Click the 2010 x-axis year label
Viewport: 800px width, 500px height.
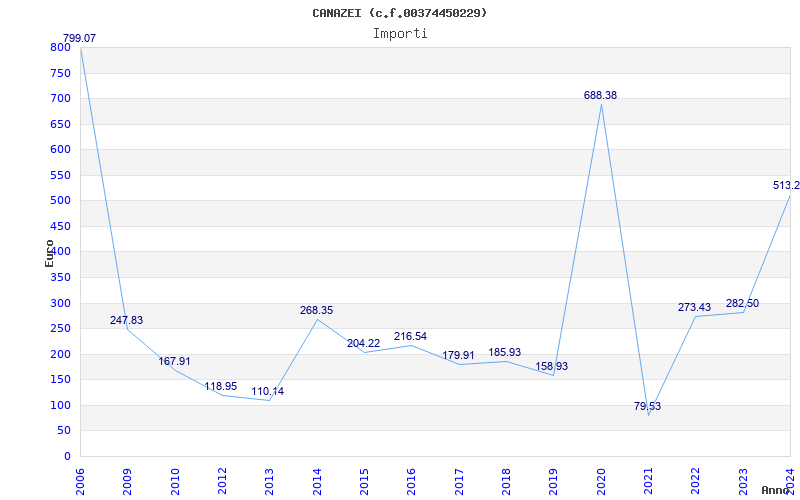tap(175, 481)
